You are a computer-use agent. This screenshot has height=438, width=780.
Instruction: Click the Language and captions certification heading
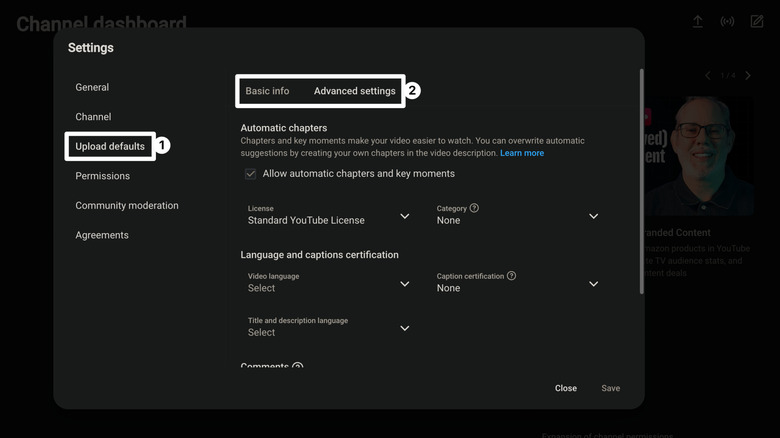[319, 255]
